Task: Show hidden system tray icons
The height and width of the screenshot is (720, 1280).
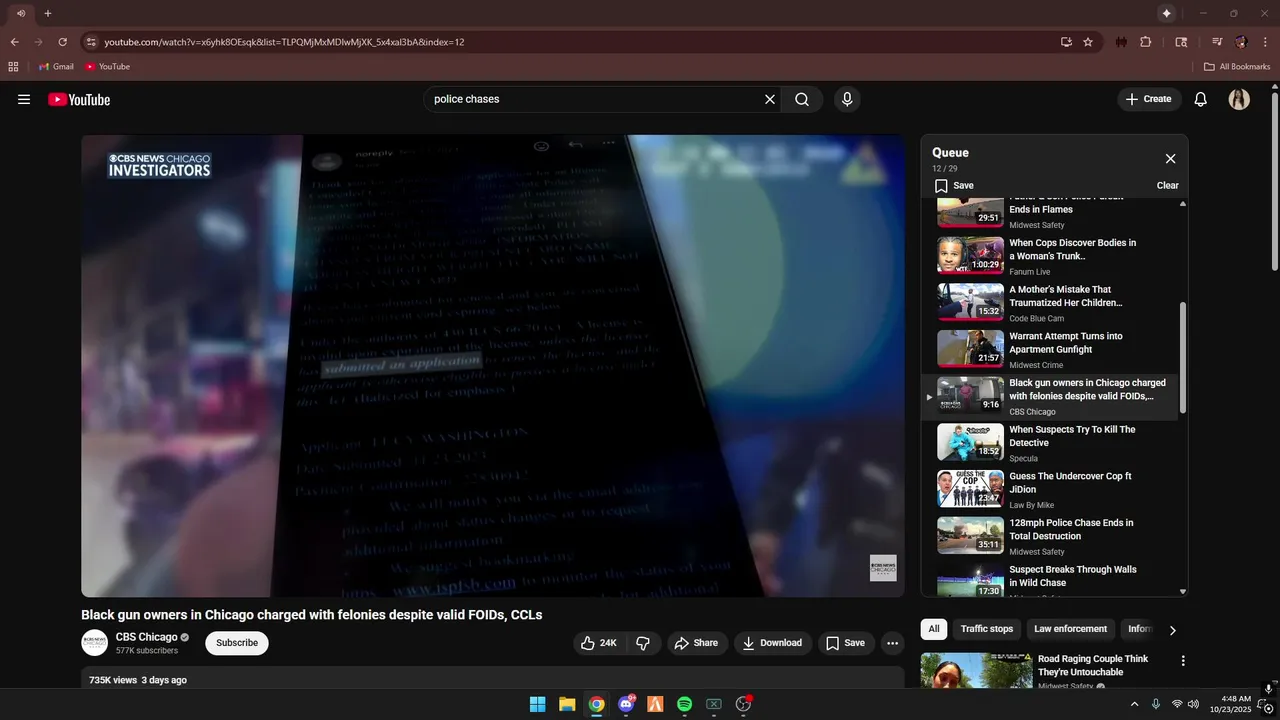Action: pos(1134,704)
